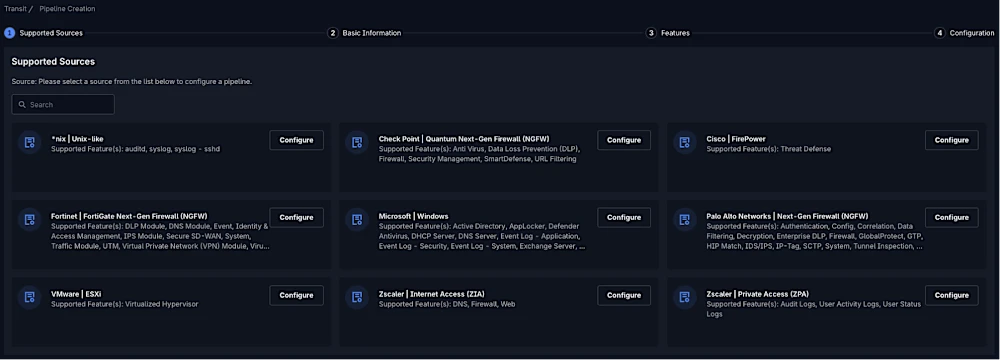Click the Fortinet FortiGate source icon
This screenshot has width=1000, height=360.
(29, 220)
